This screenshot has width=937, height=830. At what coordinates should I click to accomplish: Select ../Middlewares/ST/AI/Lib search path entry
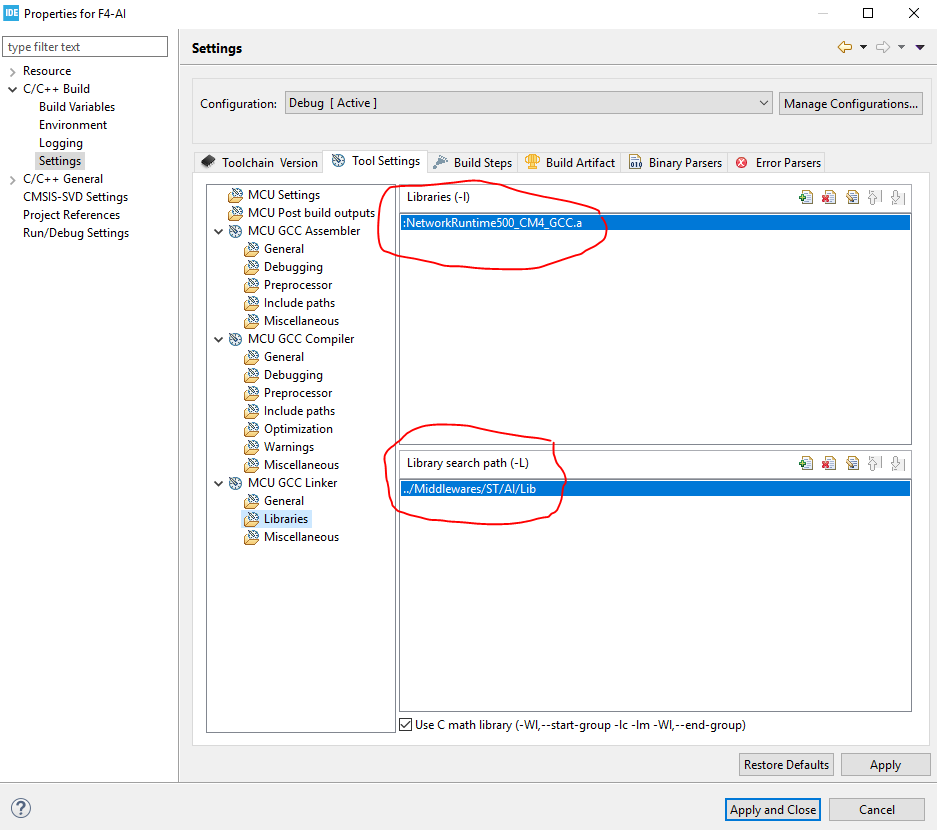[x=655, y=489]
